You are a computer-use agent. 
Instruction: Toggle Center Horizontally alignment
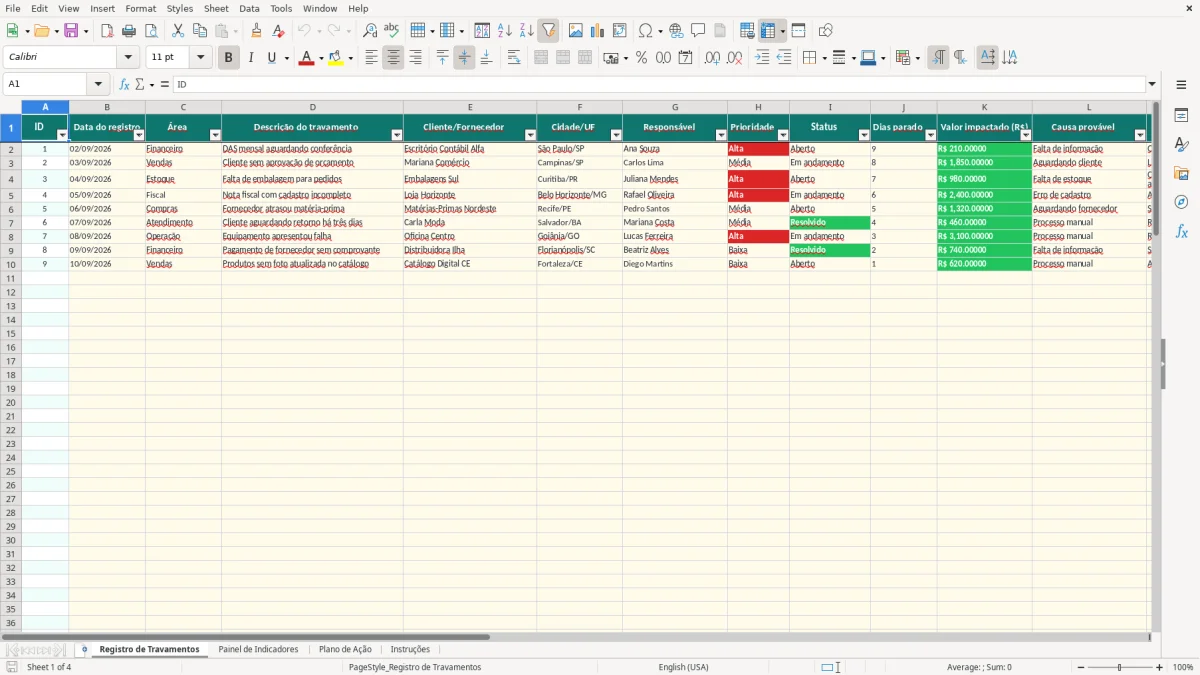click(x=393, y=58)
